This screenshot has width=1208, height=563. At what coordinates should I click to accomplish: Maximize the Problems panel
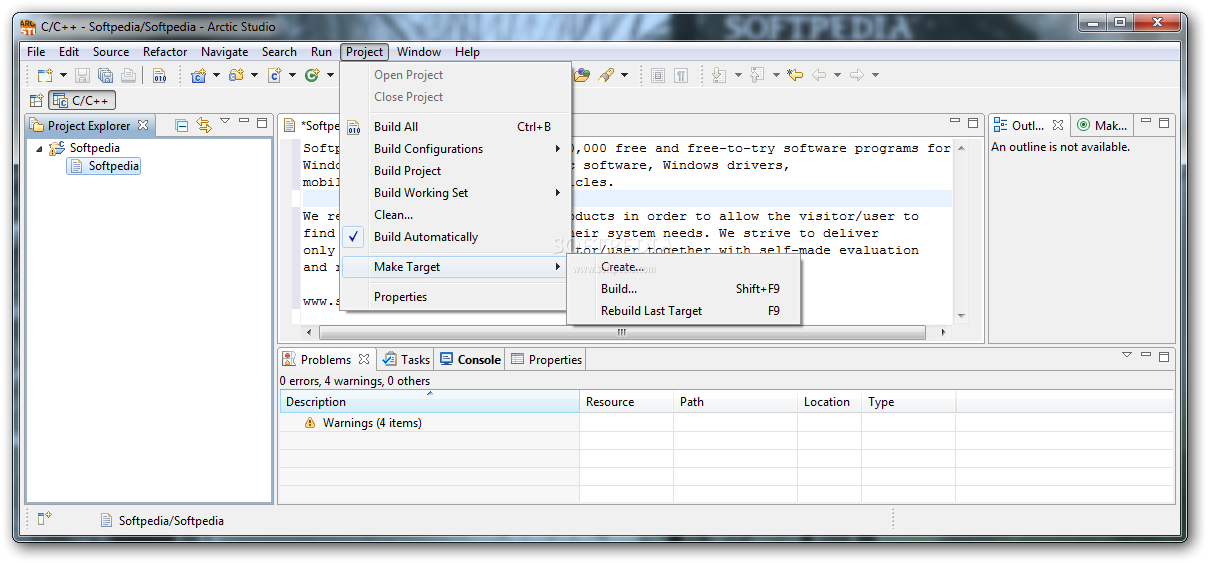[x=1164, y=355]
